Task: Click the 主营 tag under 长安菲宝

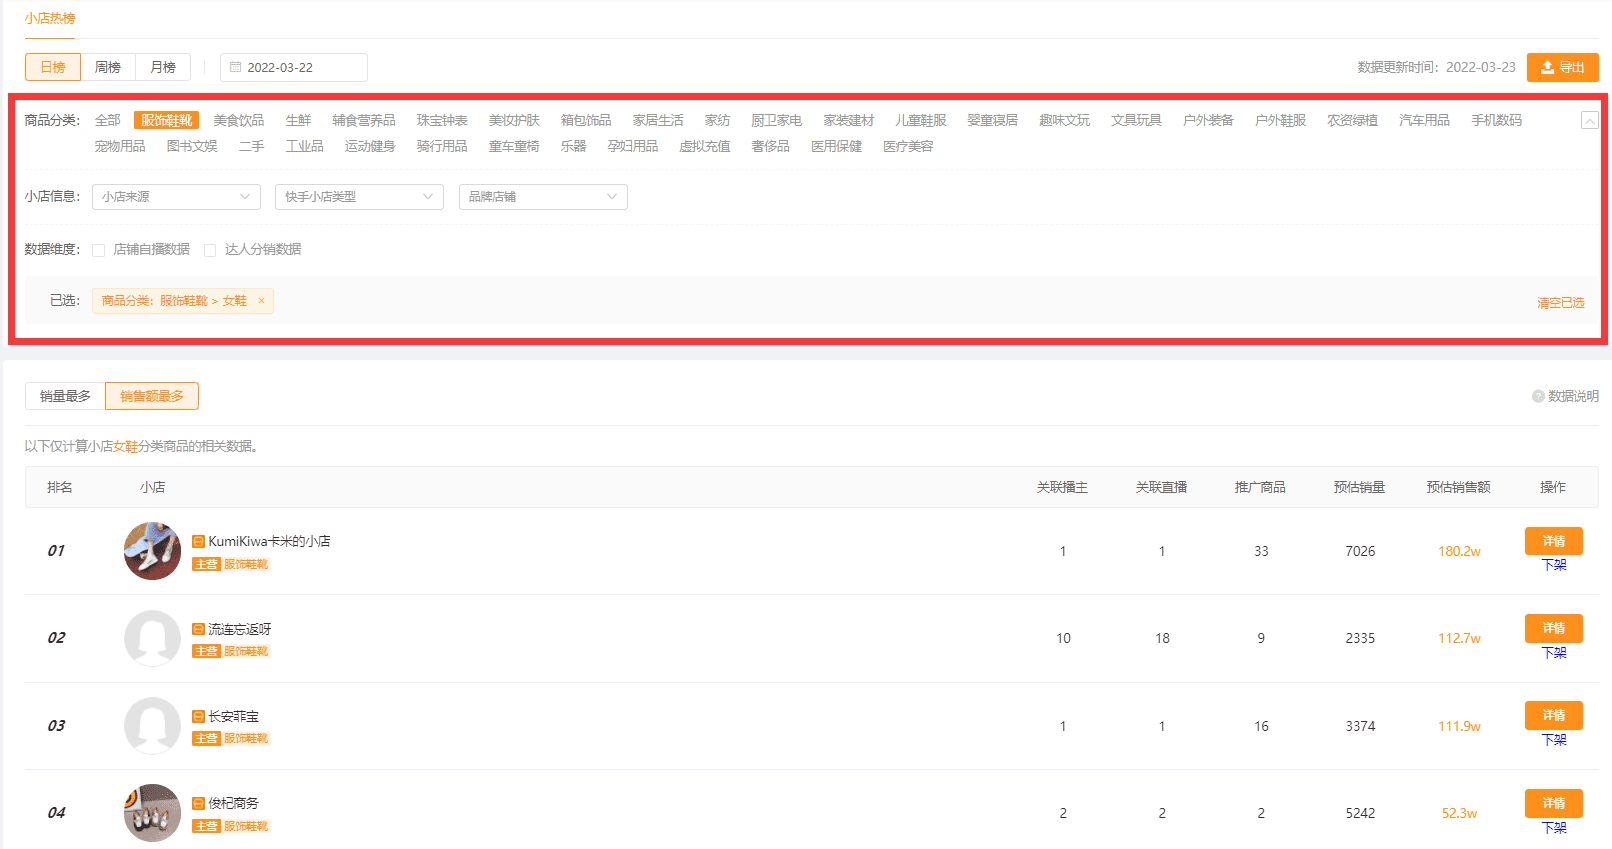Action: pos(206,739)
